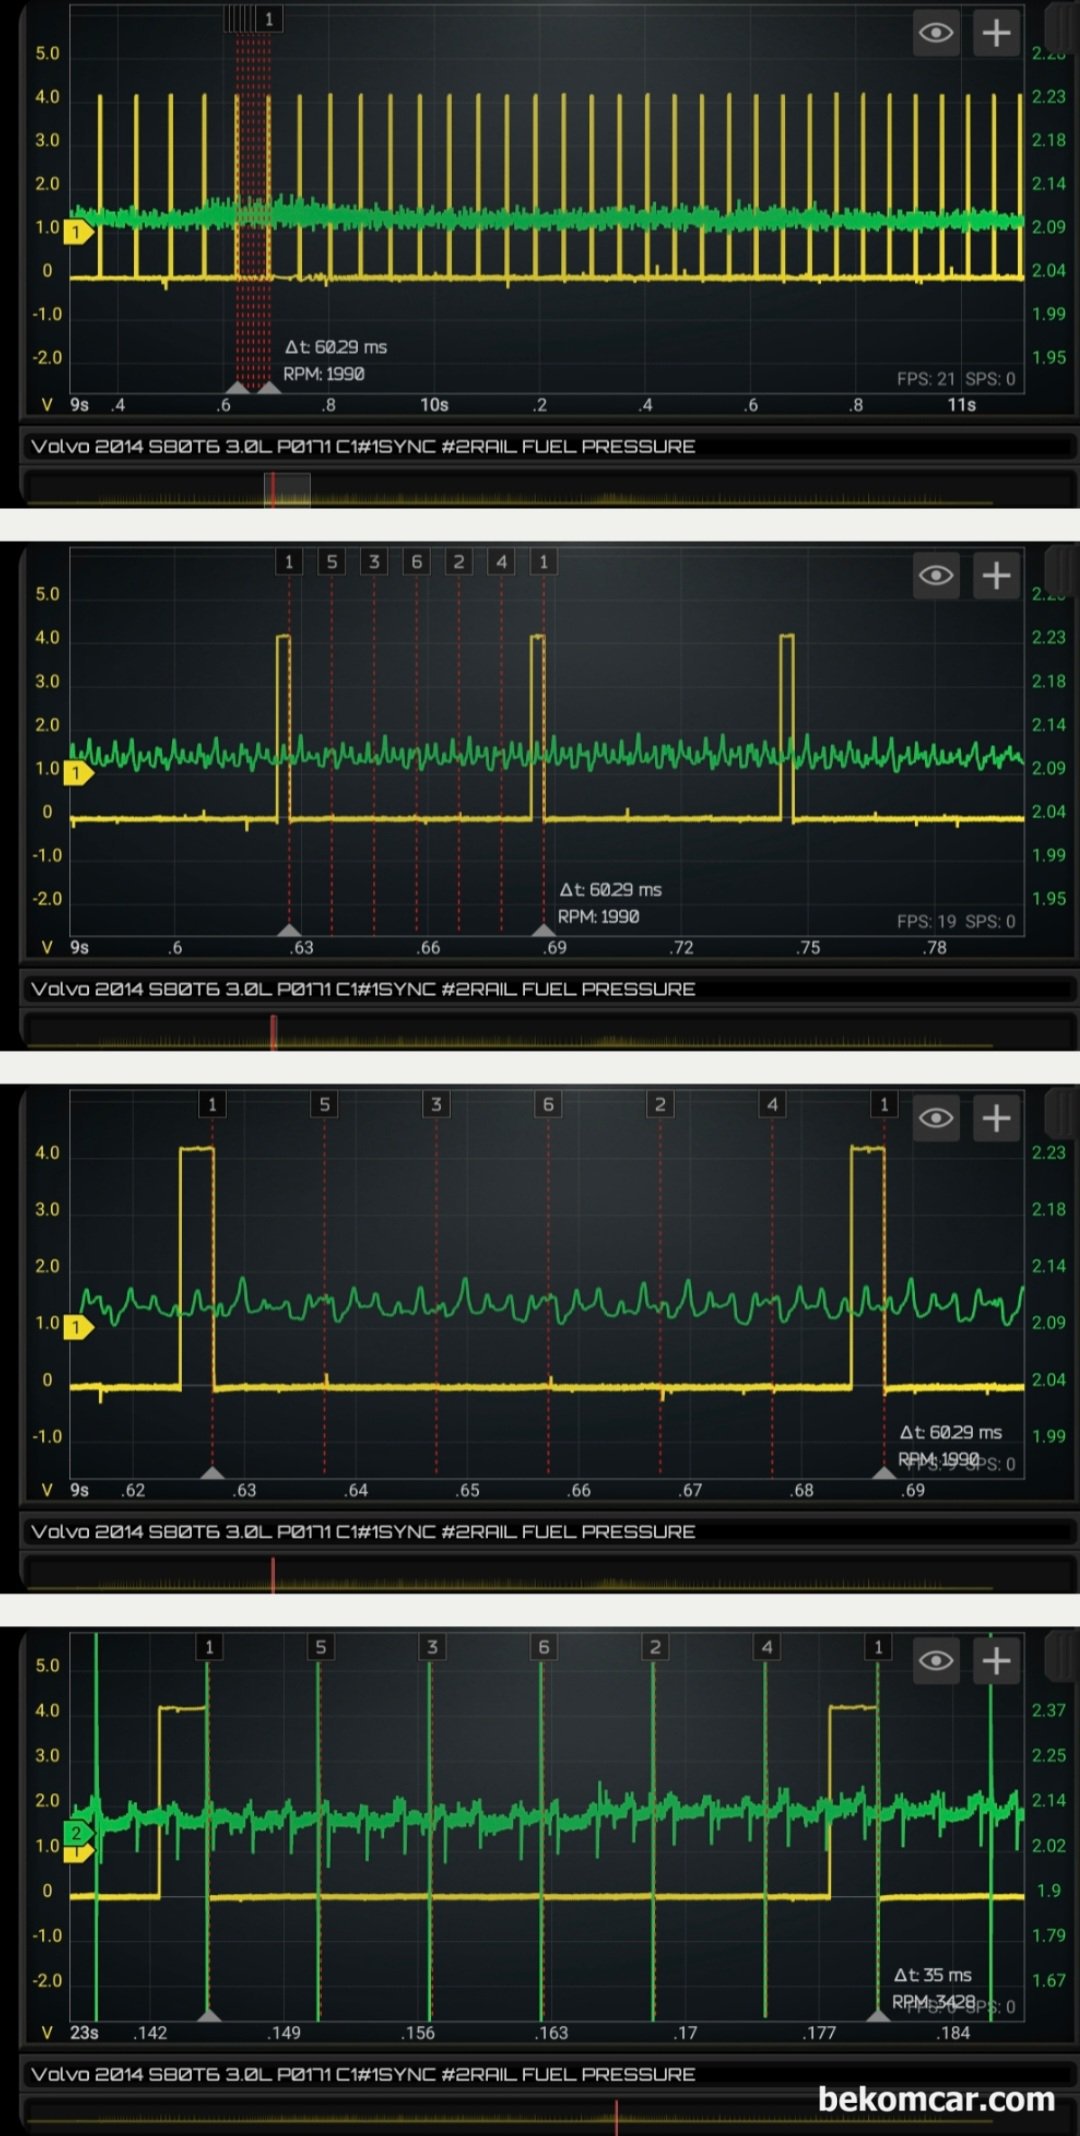Select the yellow channel 1 marker in the second chart
The image size is (1080, 2136).
click(x=78, y=773)
